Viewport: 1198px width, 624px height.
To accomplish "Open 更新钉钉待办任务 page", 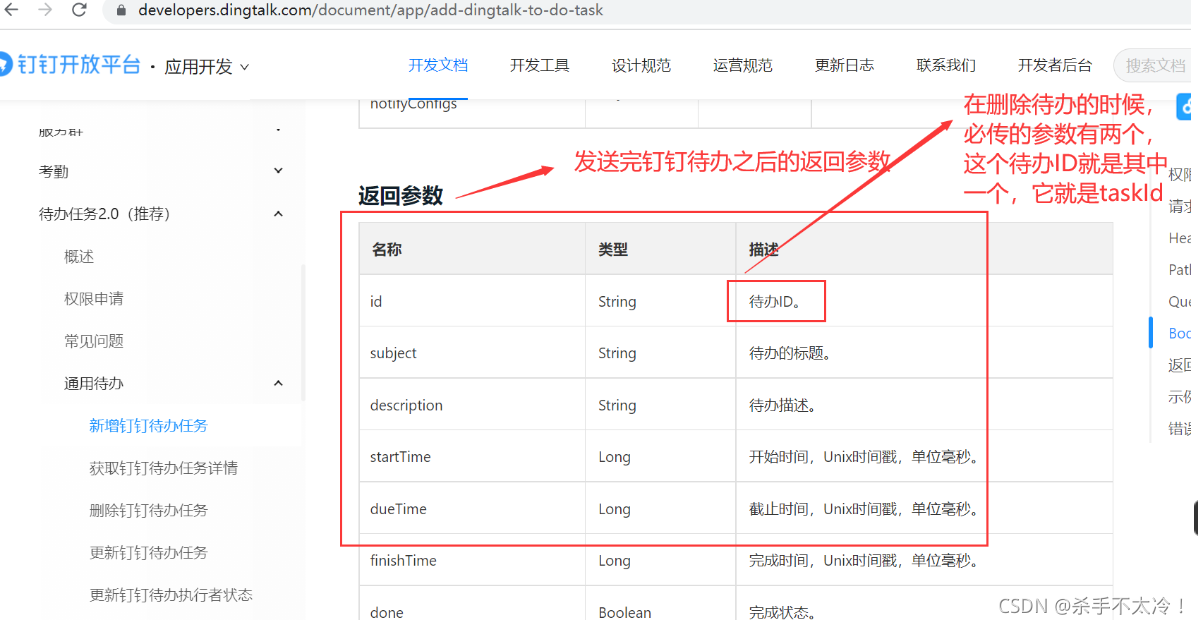I will (x=148, y=553).
